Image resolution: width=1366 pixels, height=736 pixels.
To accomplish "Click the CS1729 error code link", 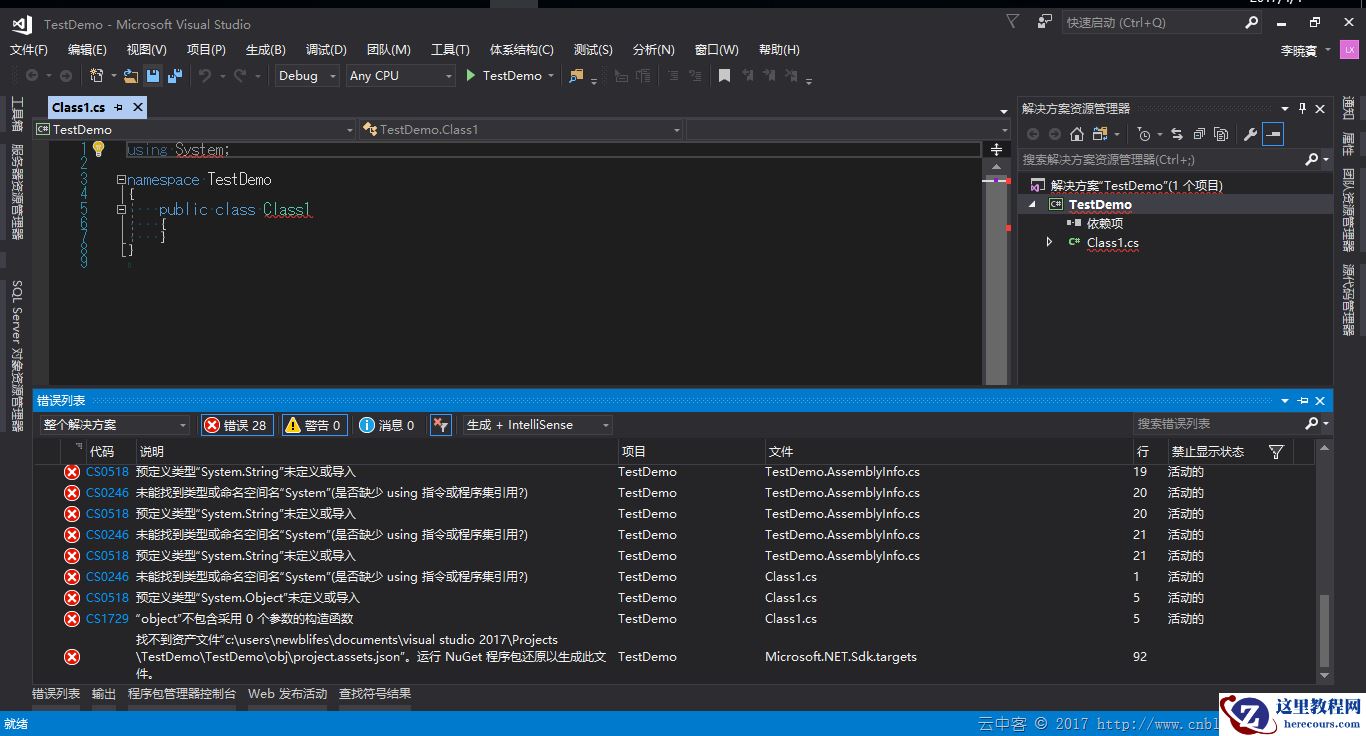I will [107, 619].
